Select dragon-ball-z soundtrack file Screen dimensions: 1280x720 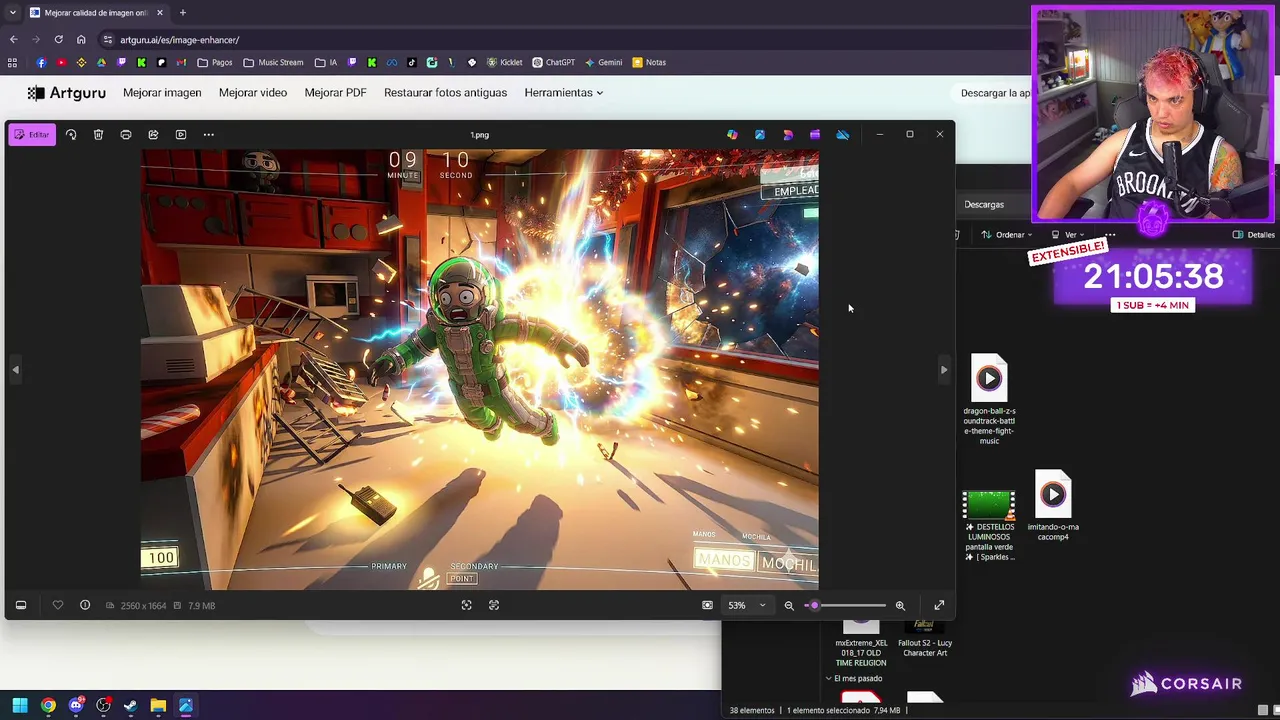(989, 400)
